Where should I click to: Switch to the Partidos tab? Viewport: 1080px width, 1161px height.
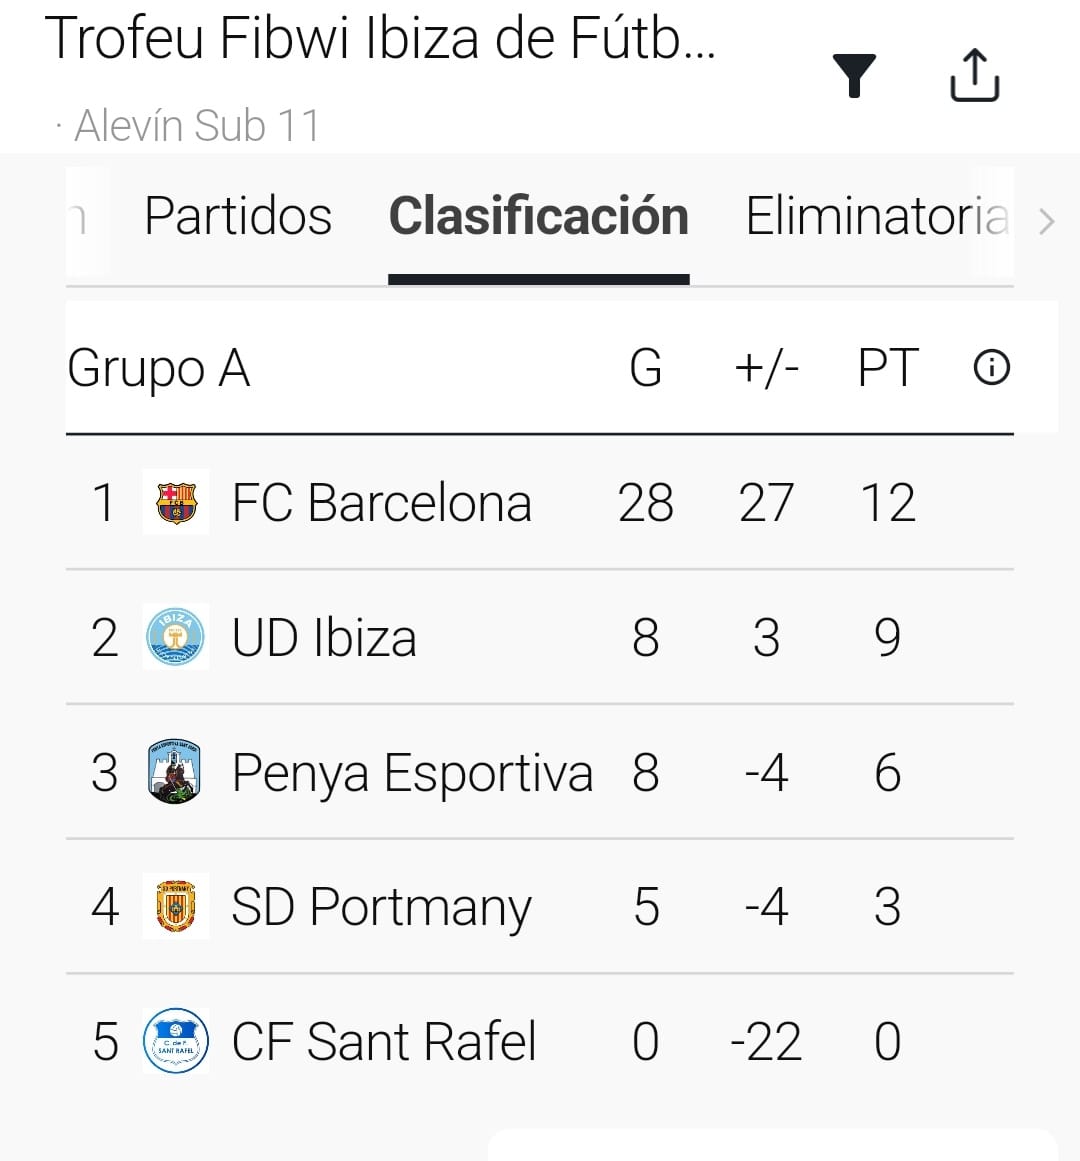click(x=238, y=216)
